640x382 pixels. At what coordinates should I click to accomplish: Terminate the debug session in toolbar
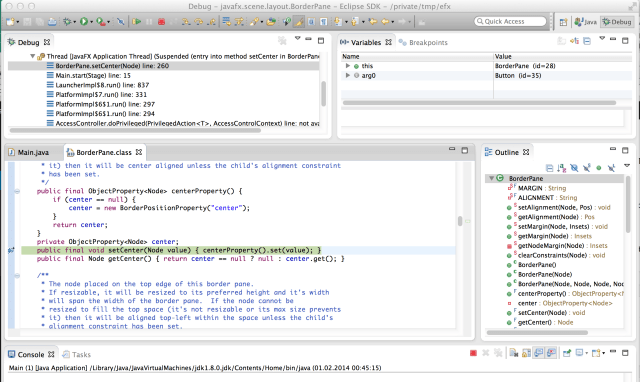click(162, 22)
